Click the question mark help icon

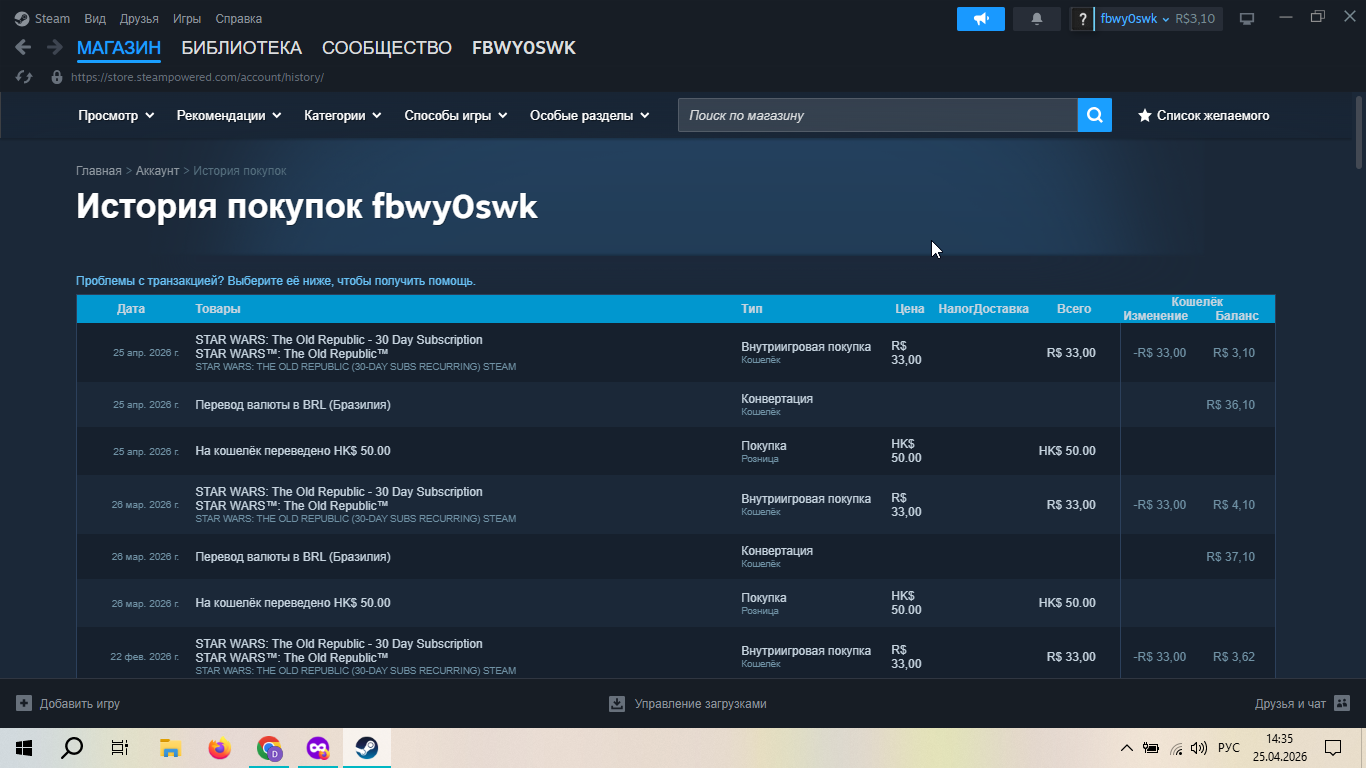click(x=1082, y=19)
